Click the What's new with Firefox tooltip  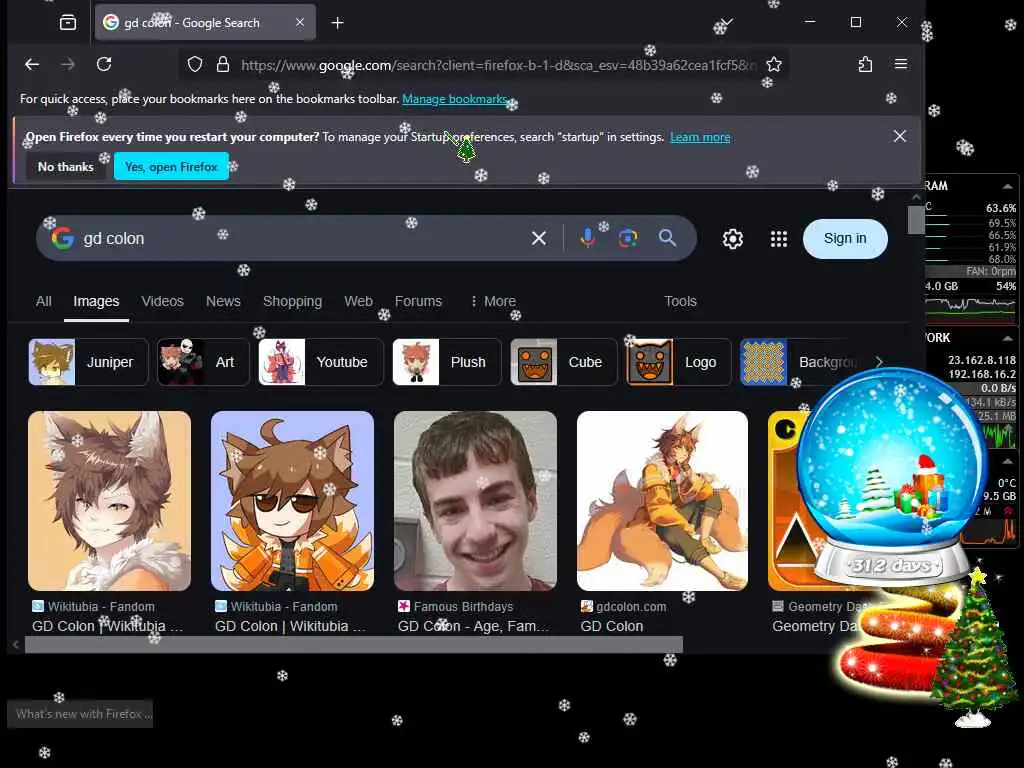[x=80, y=714]
